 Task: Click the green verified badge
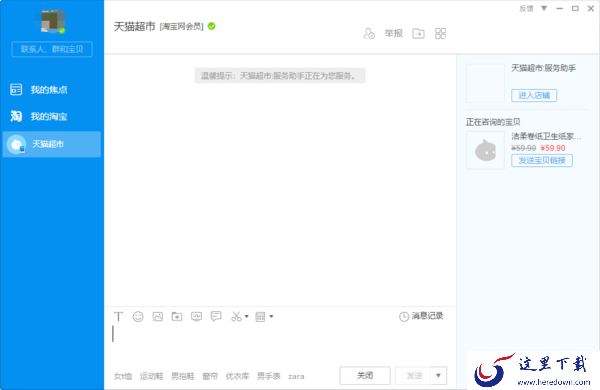coord(212,26)
